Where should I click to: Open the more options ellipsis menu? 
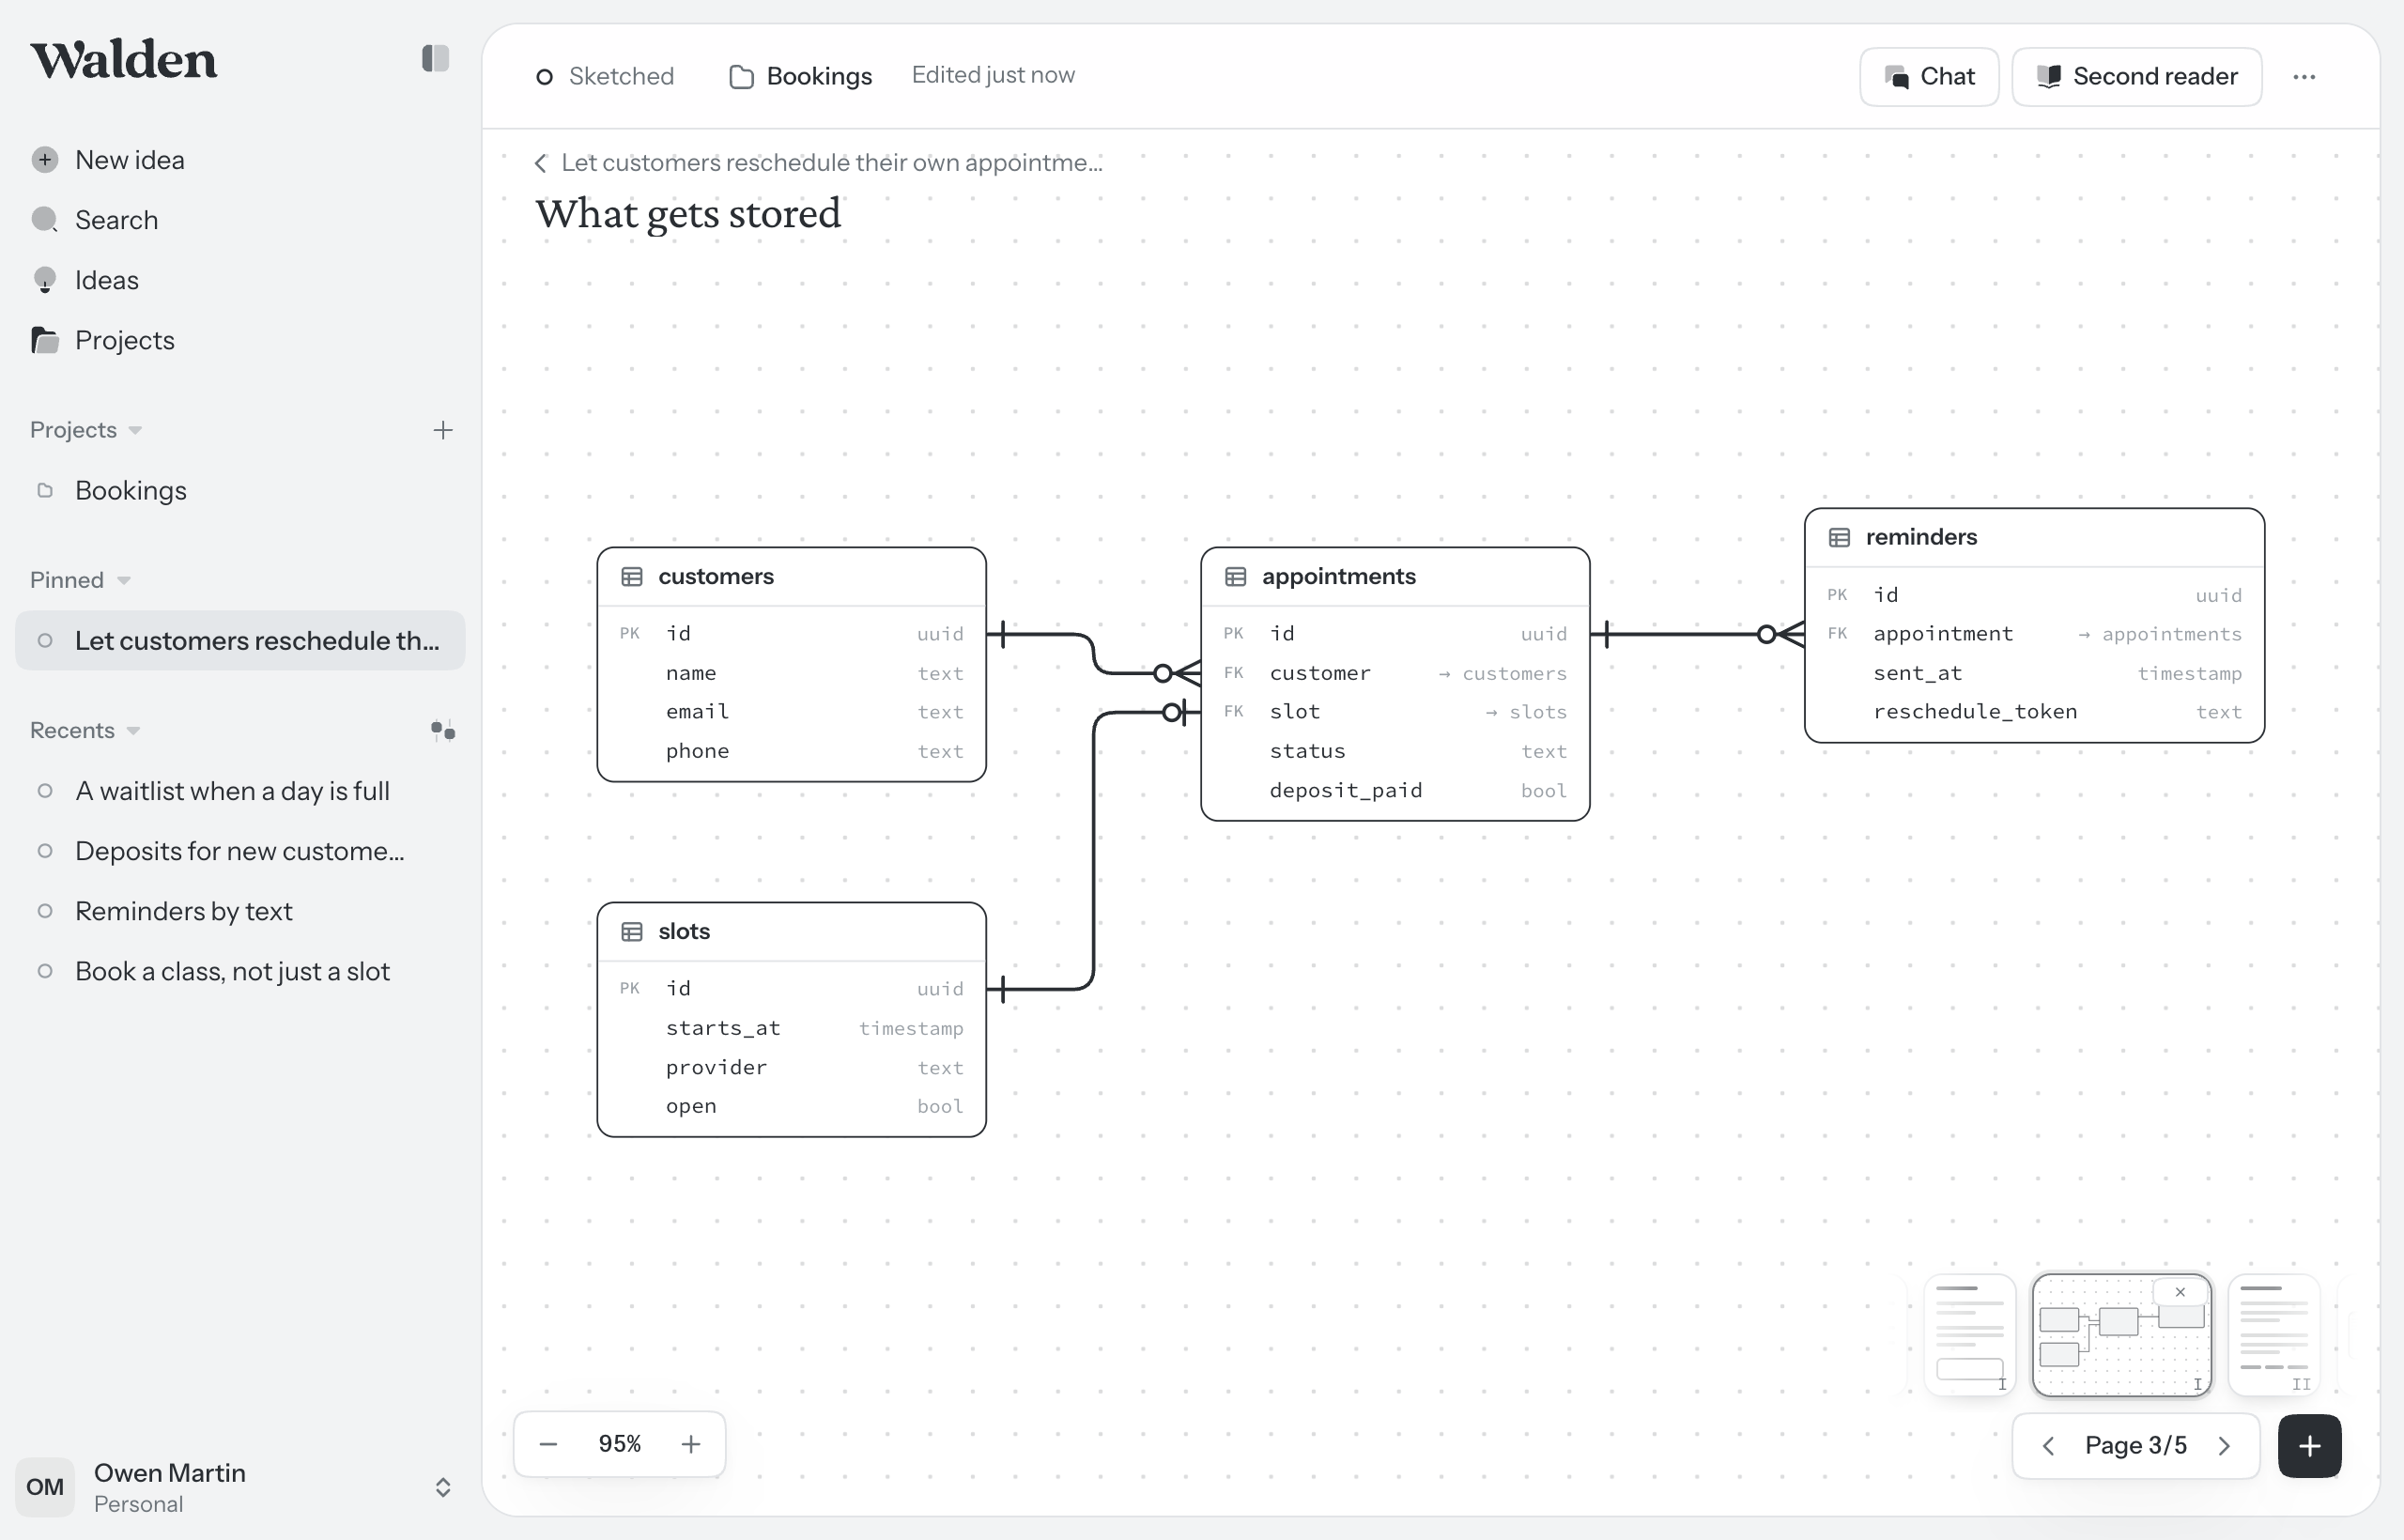(2304, 77)
